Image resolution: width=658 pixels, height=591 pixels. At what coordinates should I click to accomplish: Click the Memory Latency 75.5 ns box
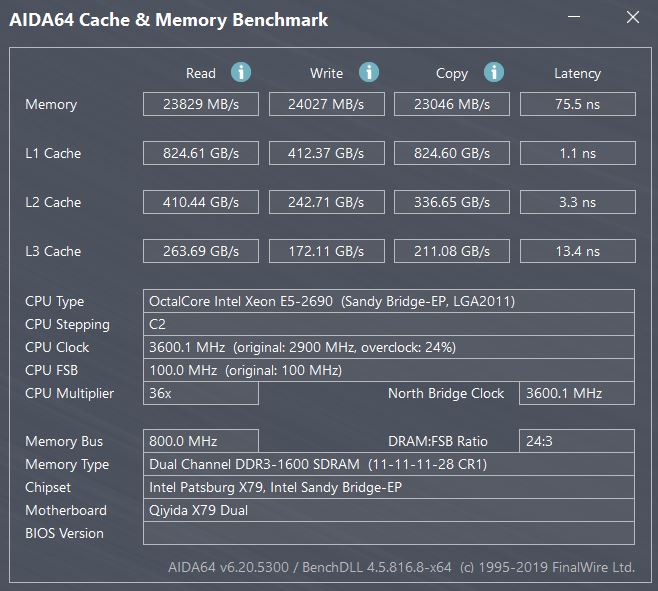[x=577, y=104]
